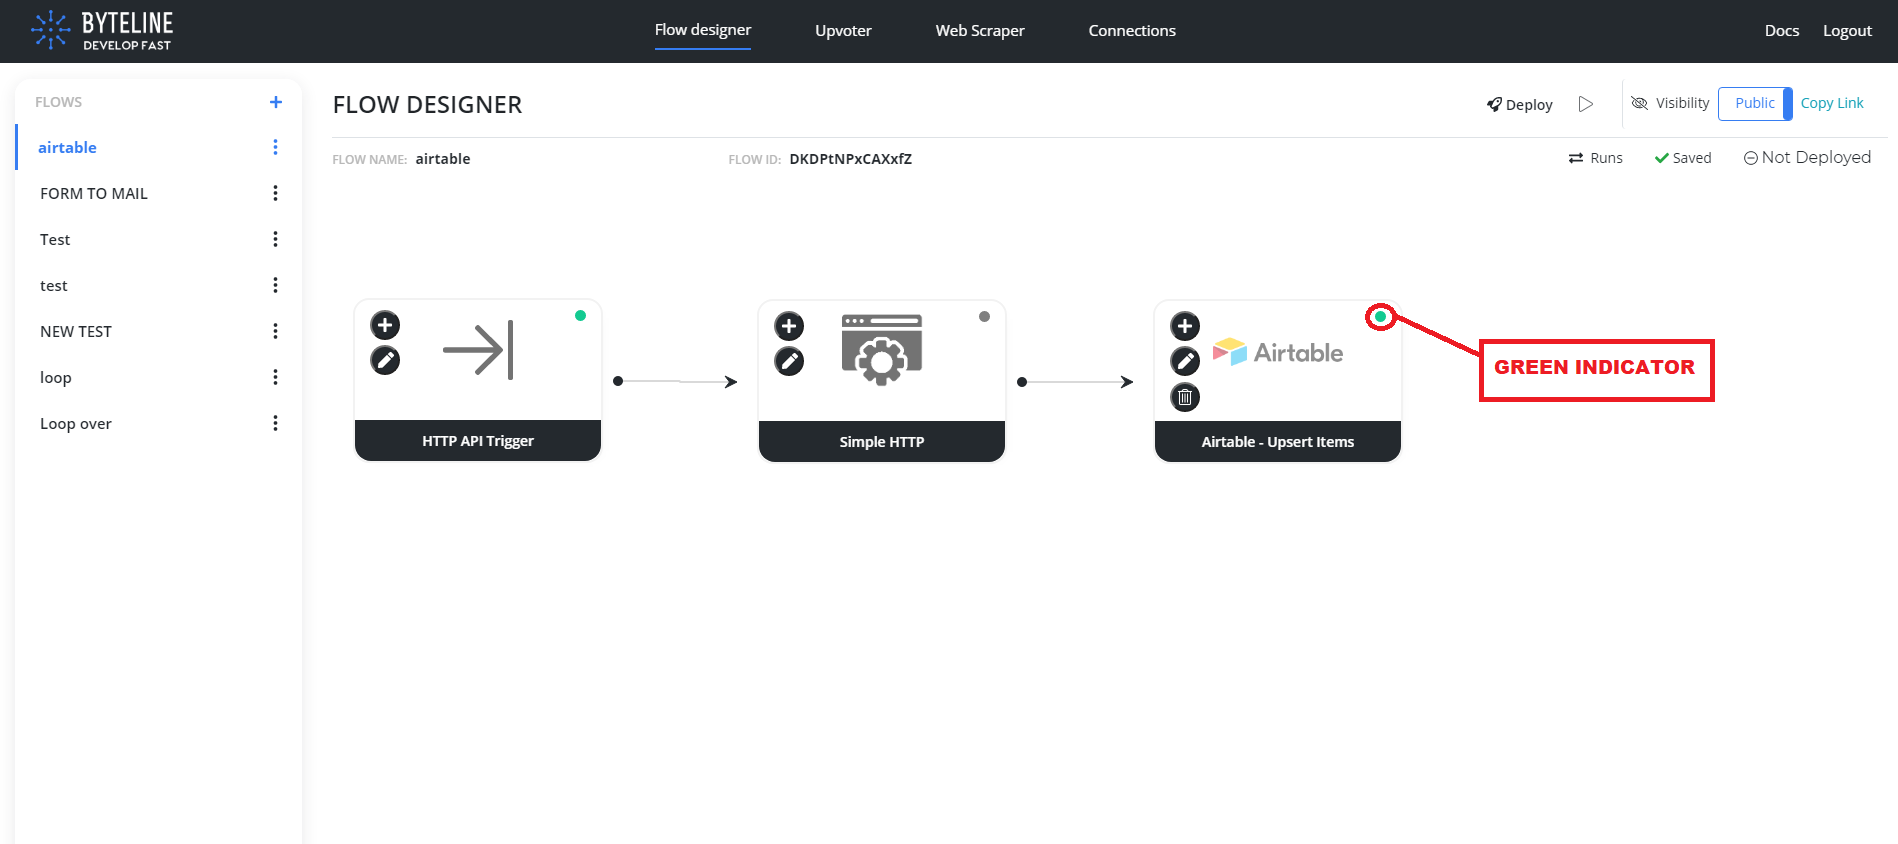
Task: Select HTTP API Trigger node label
Action: (478, 441)
